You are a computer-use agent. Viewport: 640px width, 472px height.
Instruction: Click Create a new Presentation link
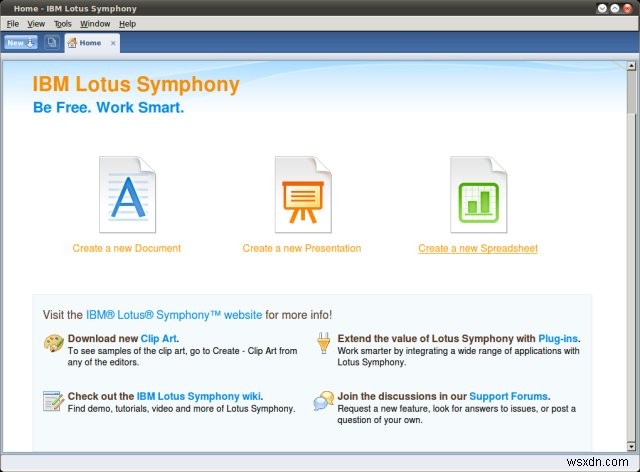pyautogui.click(x=302, y=248)
